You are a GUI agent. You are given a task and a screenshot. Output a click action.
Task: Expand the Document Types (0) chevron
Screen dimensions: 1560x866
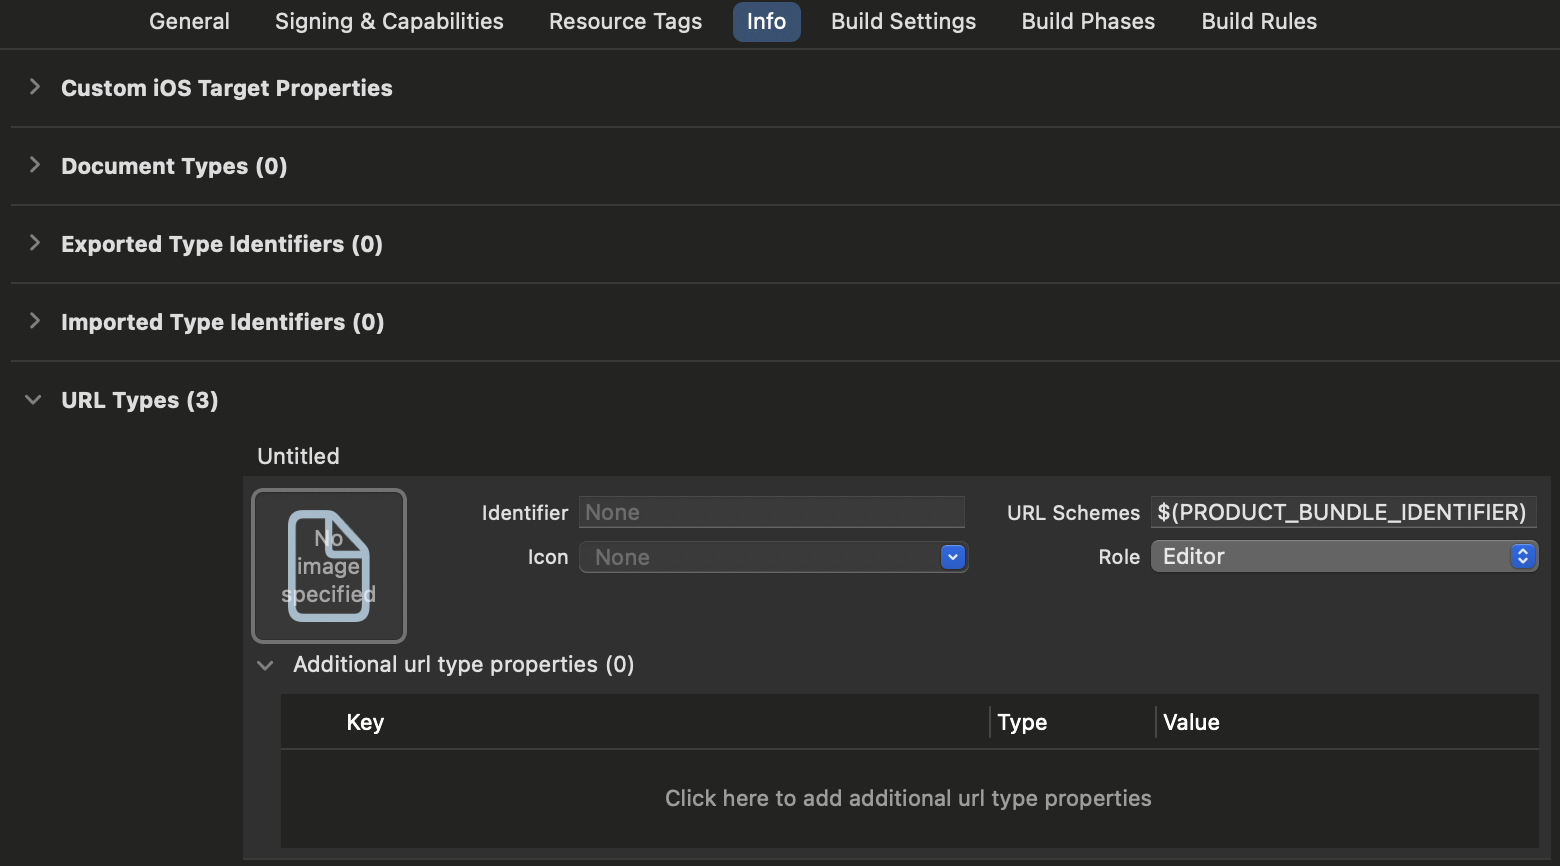35,165
